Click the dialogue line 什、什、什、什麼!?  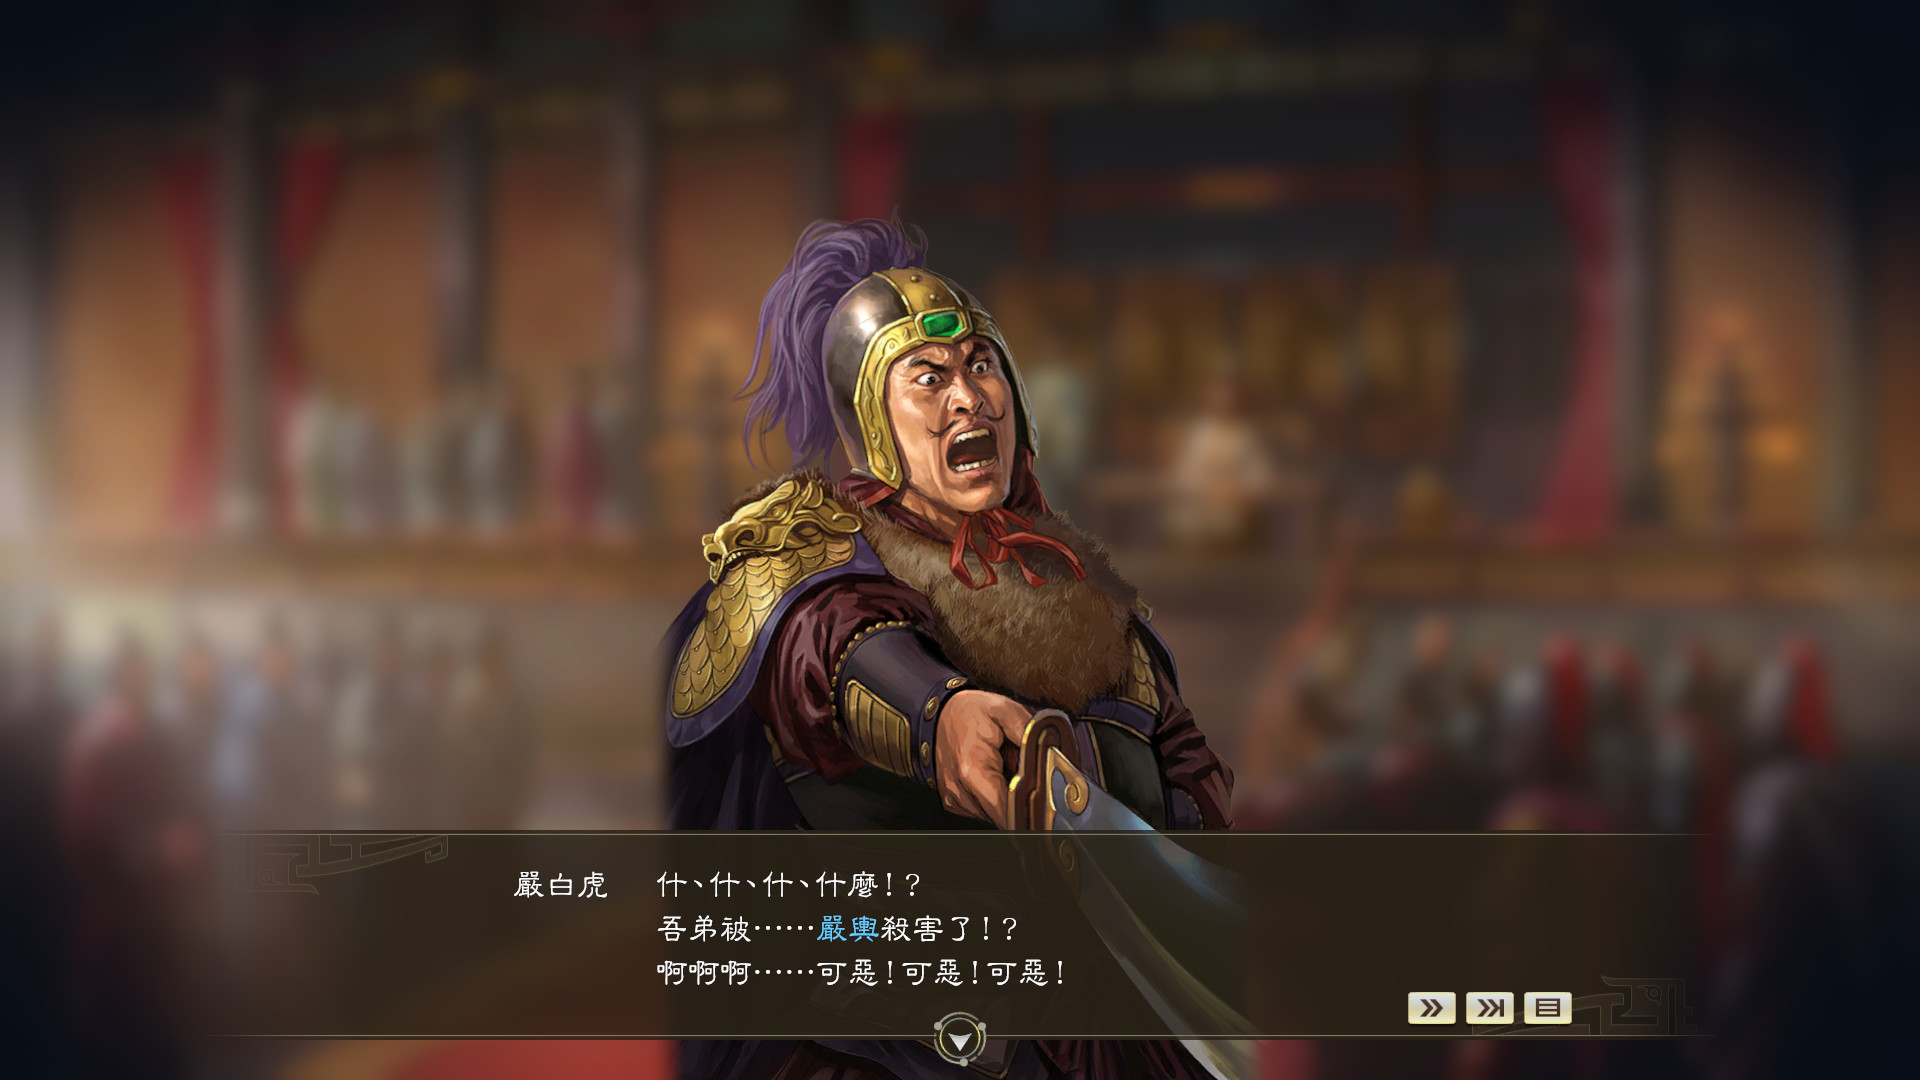789,885
